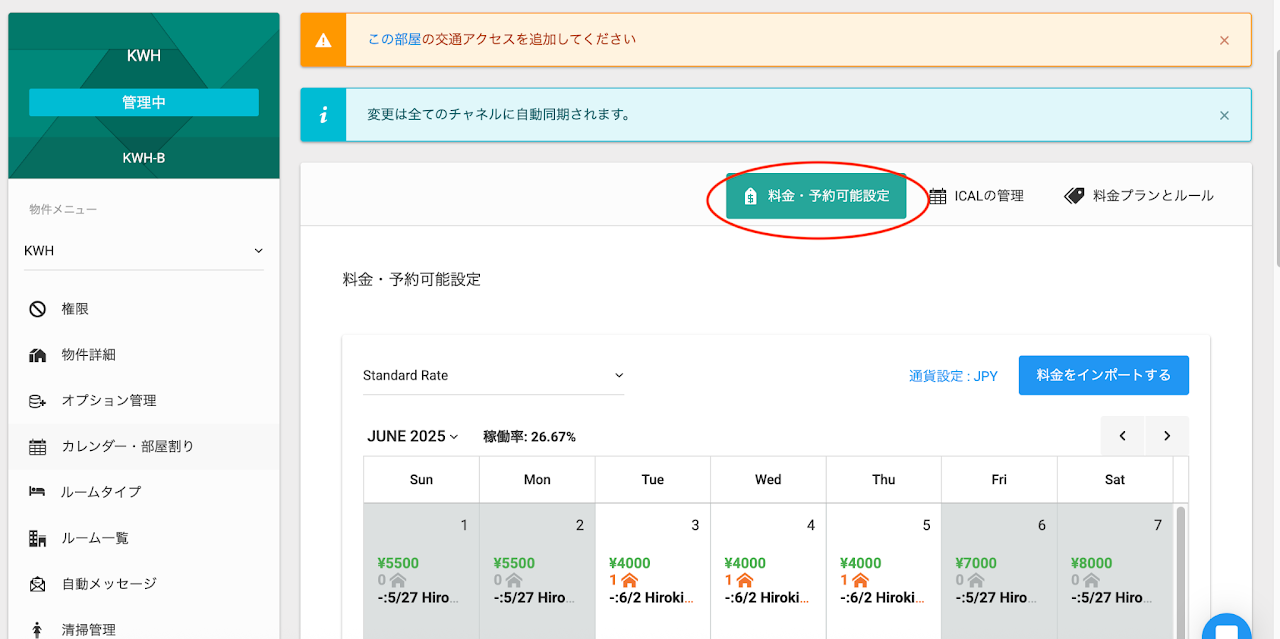The height and width of the screenshot is (639, 1280).
Task: Click the オプション管理 database icon
Action: 38,401
